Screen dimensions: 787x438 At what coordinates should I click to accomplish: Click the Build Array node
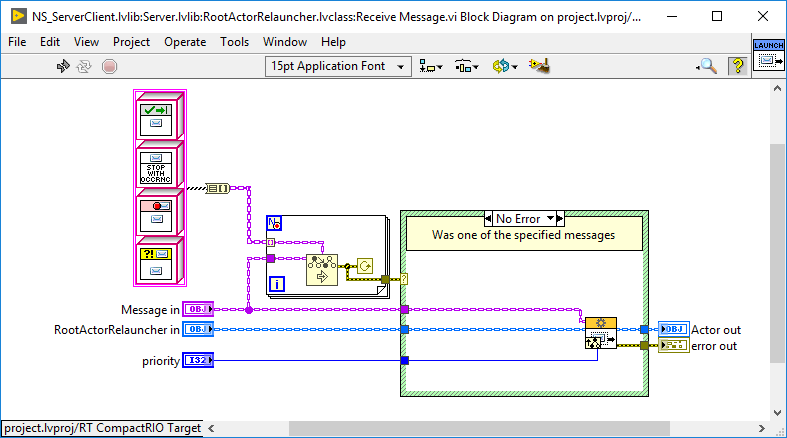click(x=218, y=189)
